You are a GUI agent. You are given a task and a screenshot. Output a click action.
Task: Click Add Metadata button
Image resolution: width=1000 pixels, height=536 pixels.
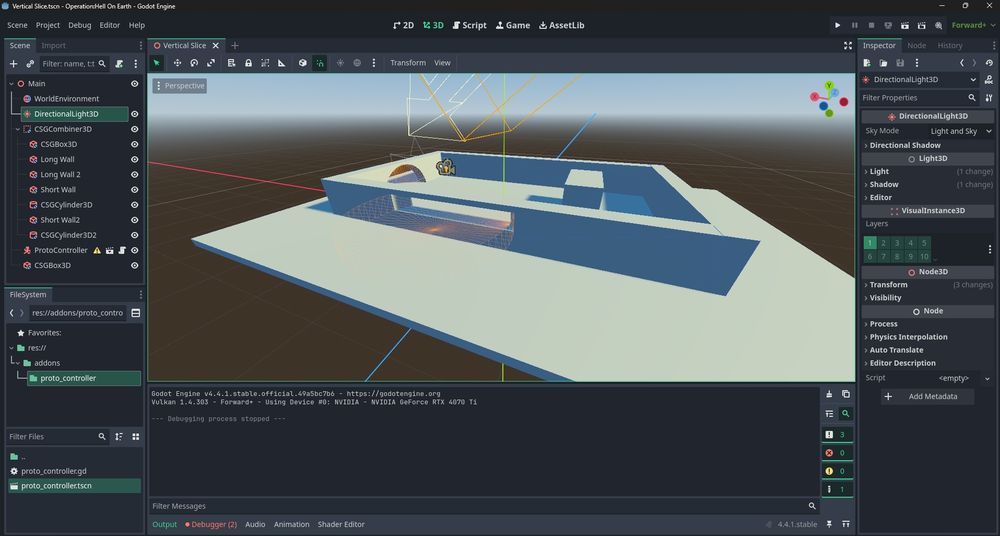coord(927,396)
